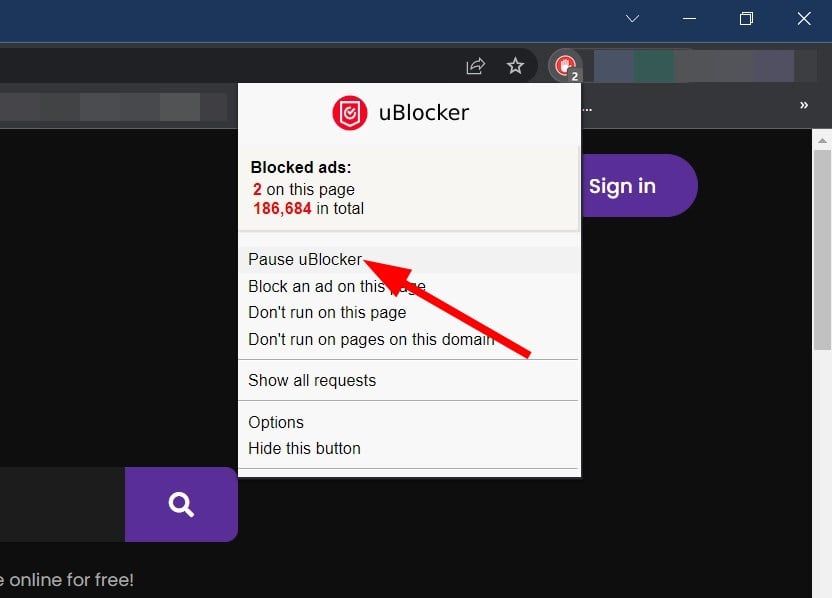This screenshot has height=598, width=832.
Task: Restore down the browser window
Action: coord(746,19)
